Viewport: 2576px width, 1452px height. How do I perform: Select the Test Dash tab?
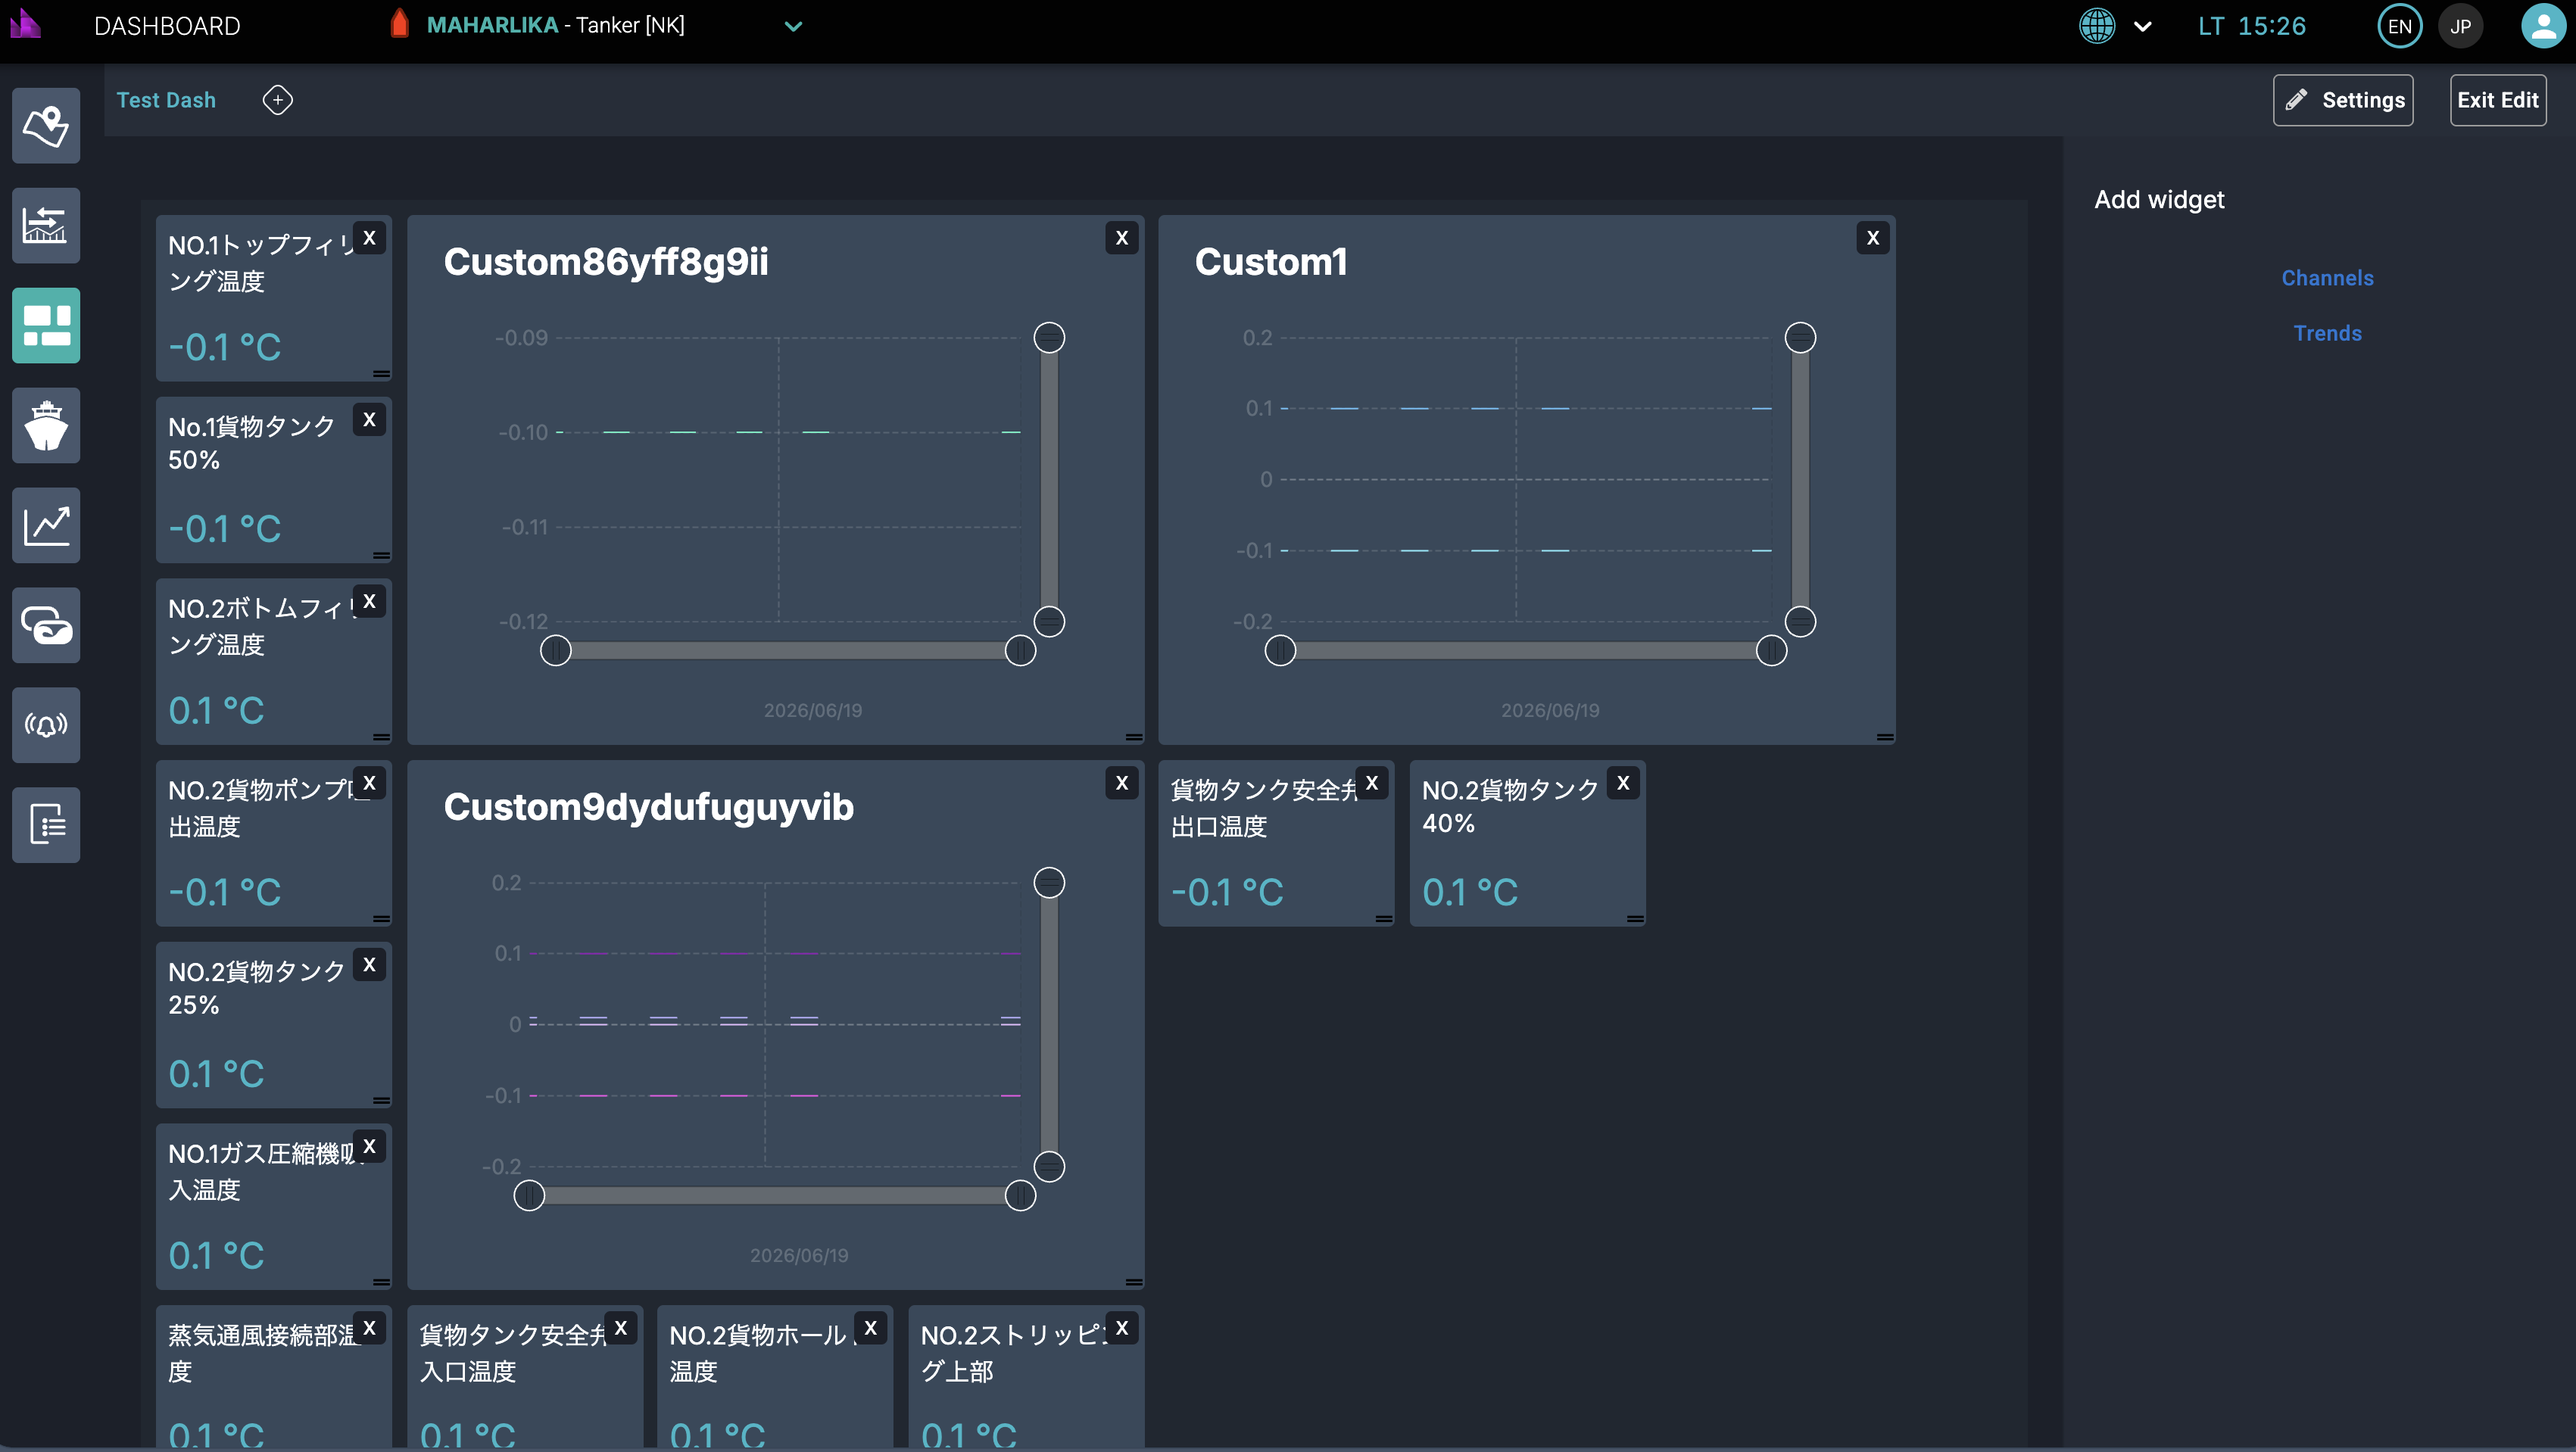click(166, 100)
